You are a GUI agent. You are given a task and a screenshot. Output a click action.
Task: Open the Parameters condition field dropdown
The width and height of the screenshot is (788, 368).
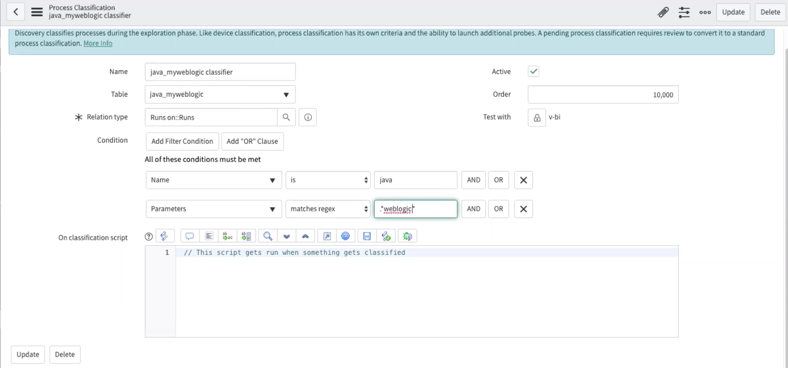coord(214,209)
